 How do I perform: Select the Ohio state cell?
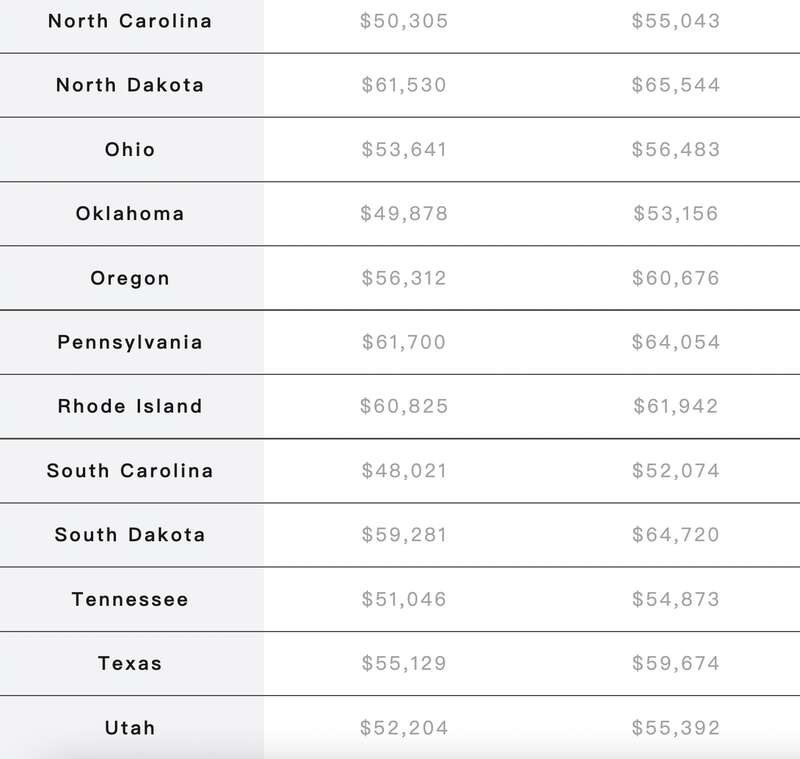pyautogui.click(x=130, y=149)
